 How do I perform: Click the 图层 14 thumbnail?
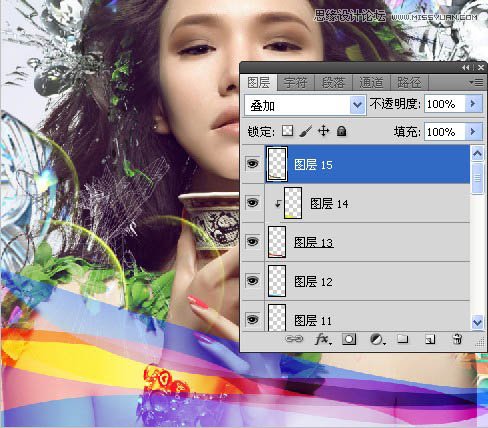click(293, 203)
